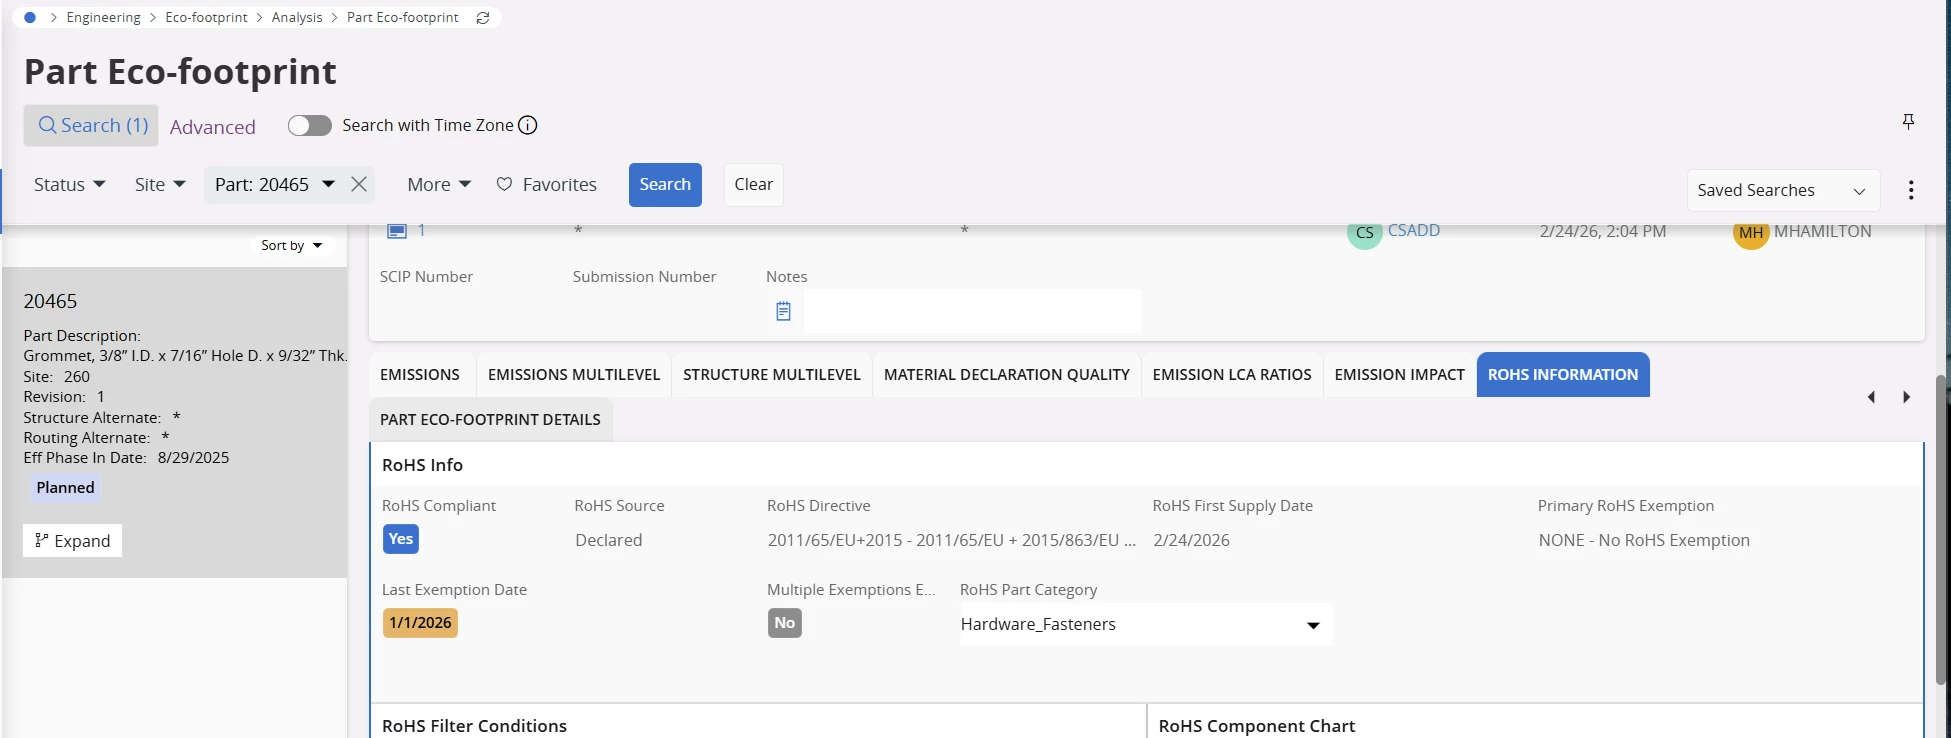Viewport: 1951px width, 738px height.
Task: Open the Status filter dropdown
Action: point(70,185)
